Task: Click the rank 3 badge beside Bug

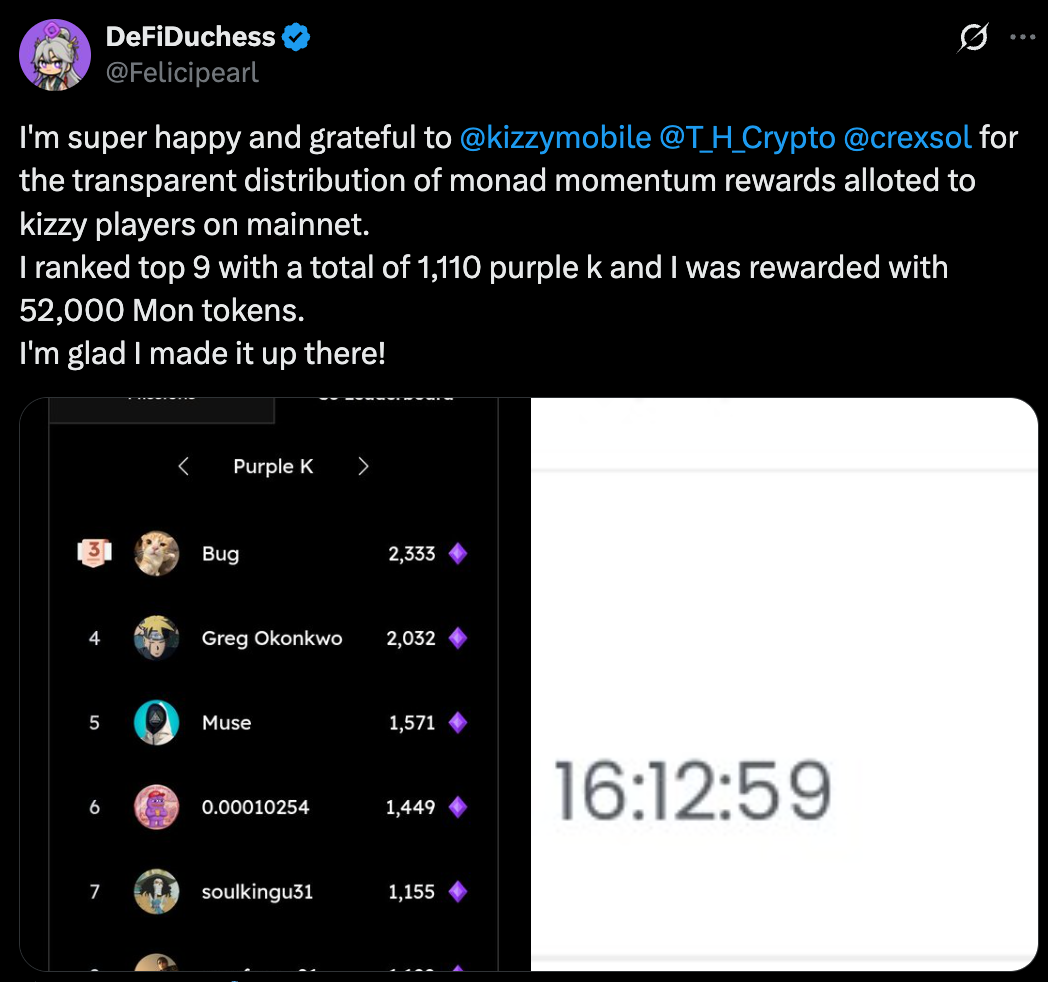Action: [94, 553]
